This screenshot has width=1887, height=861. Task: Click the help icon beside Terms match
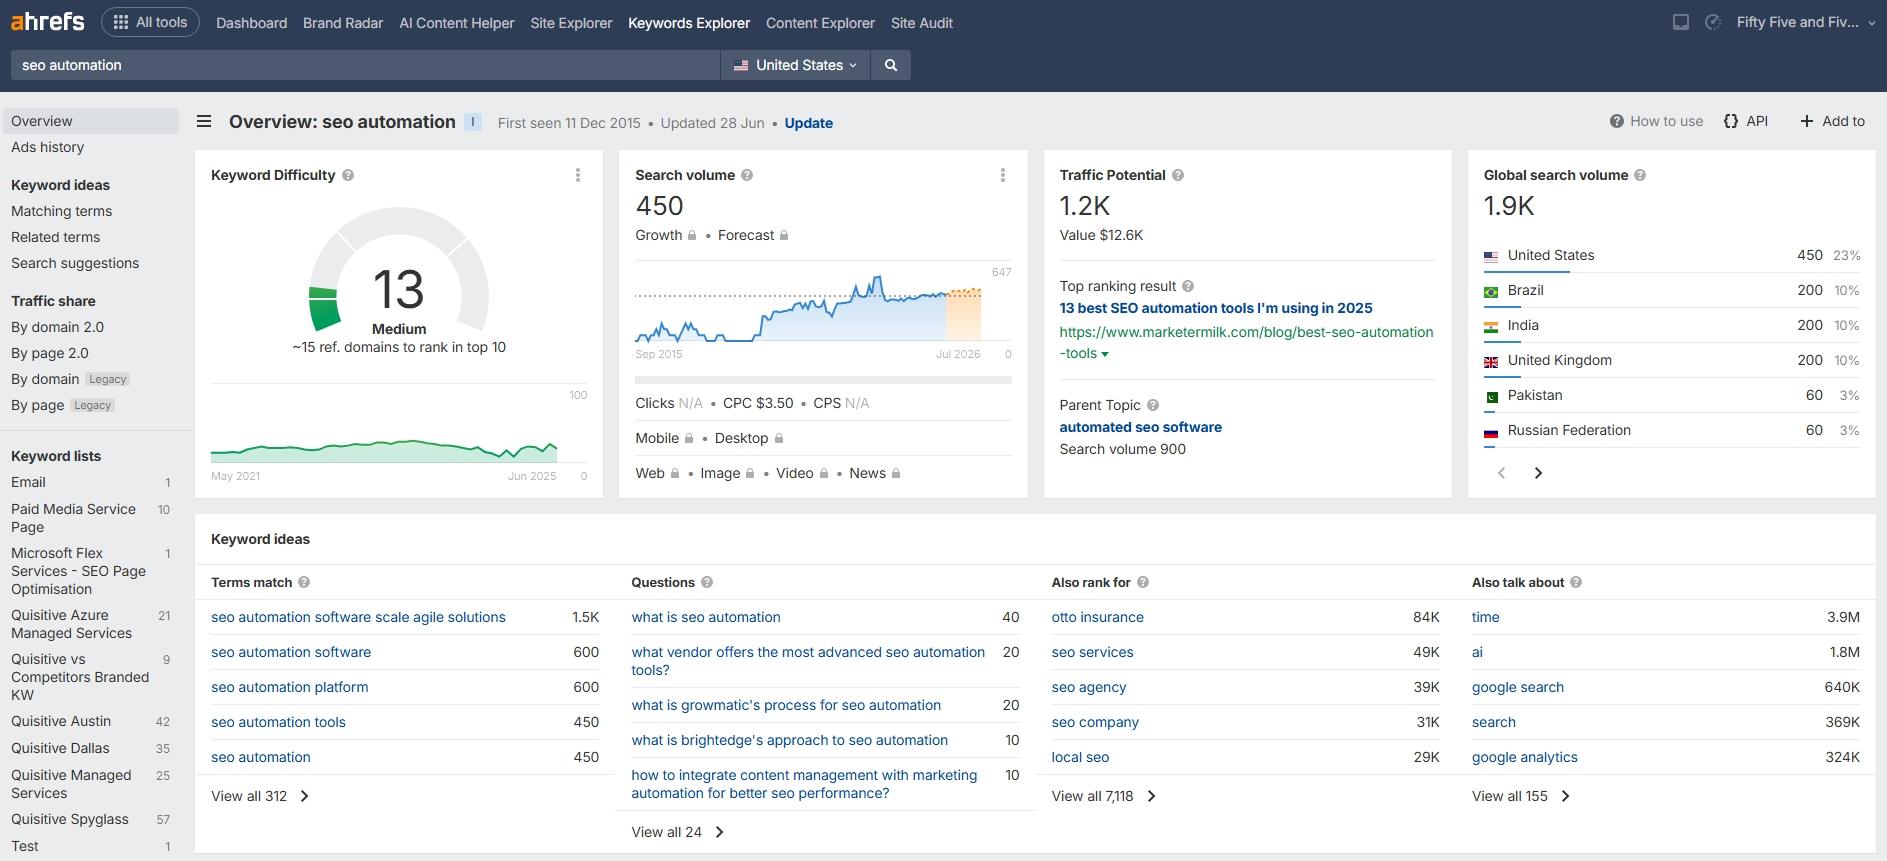[x=304, y=582]
